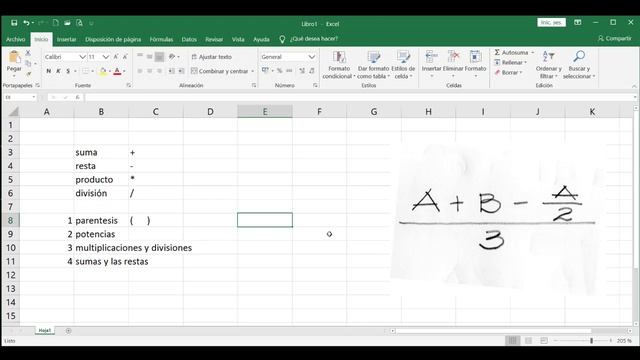The height and width of the screenshot is (360, 640).
Task: Open print preview from quick access toolbar
Action: coord(79,23)
